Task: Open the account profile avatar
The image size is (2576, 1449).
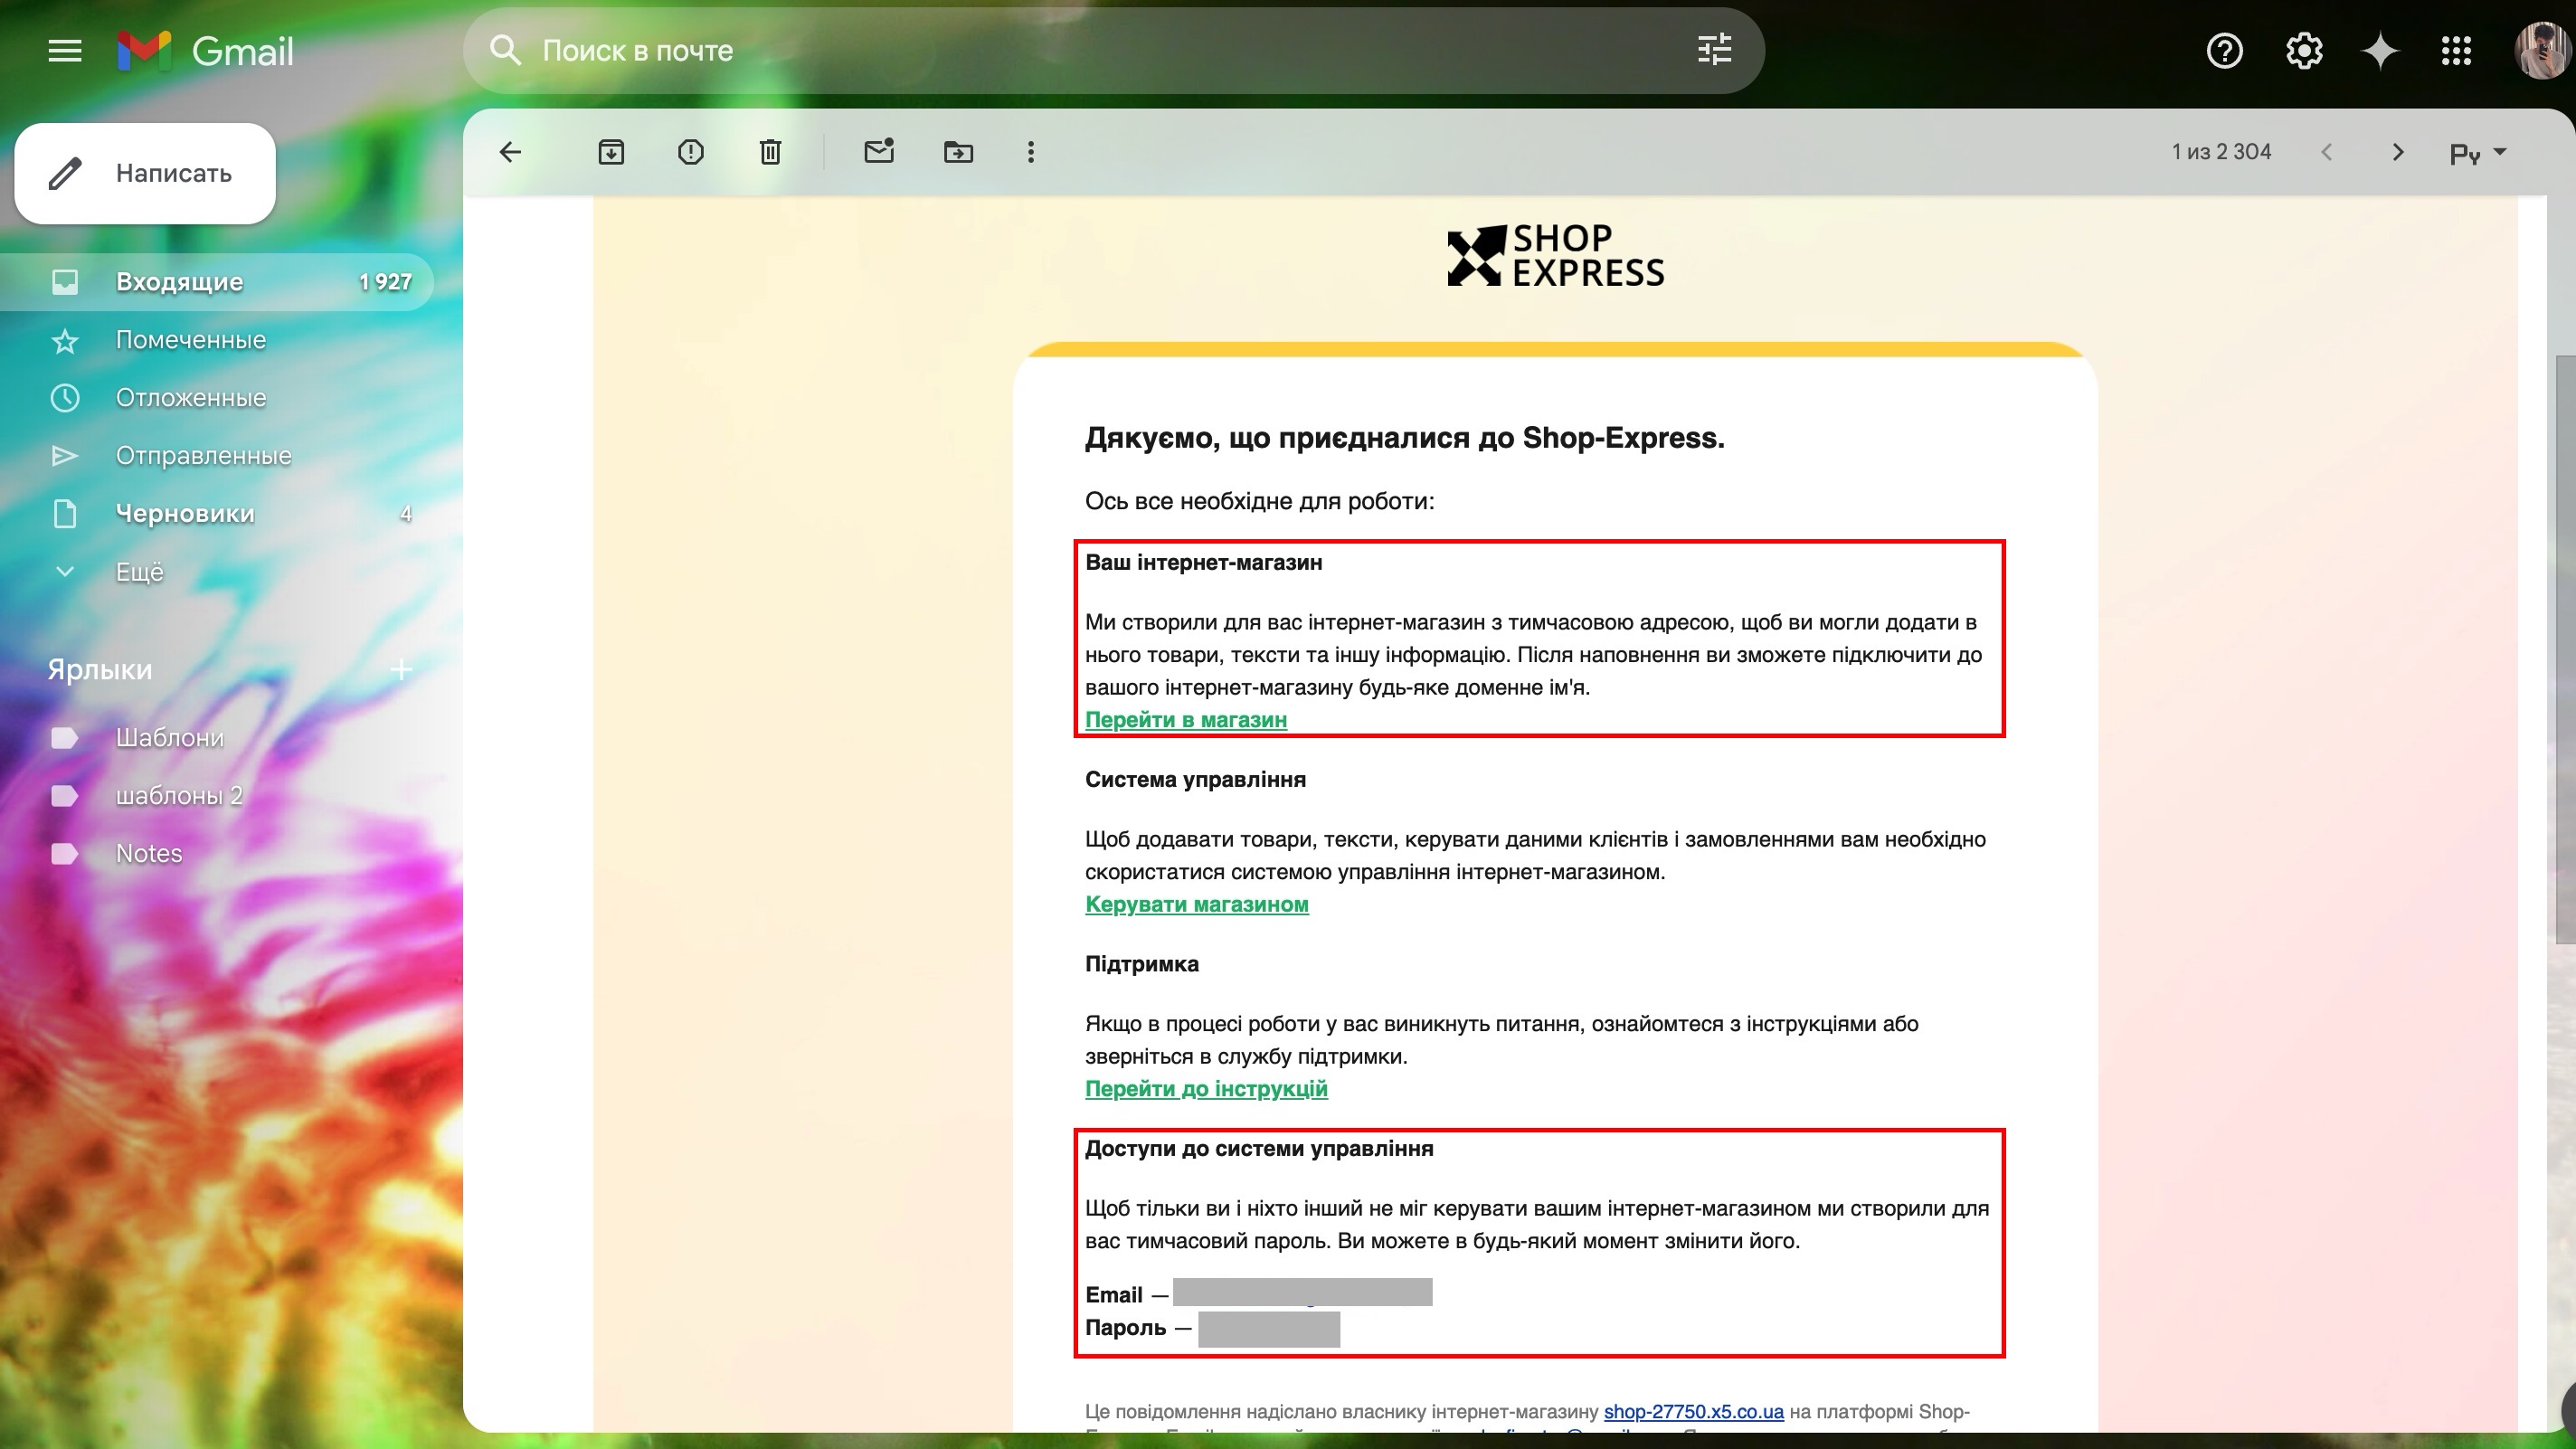Action: coord(2542,50)
